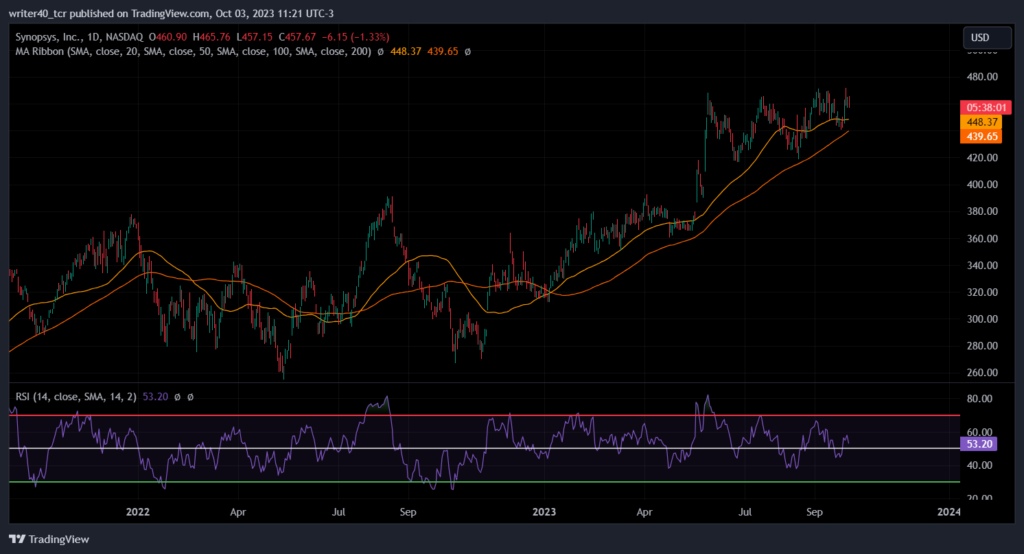Click the ø symbol right after the MA Ribbon parameters

[x=381, y=52]
